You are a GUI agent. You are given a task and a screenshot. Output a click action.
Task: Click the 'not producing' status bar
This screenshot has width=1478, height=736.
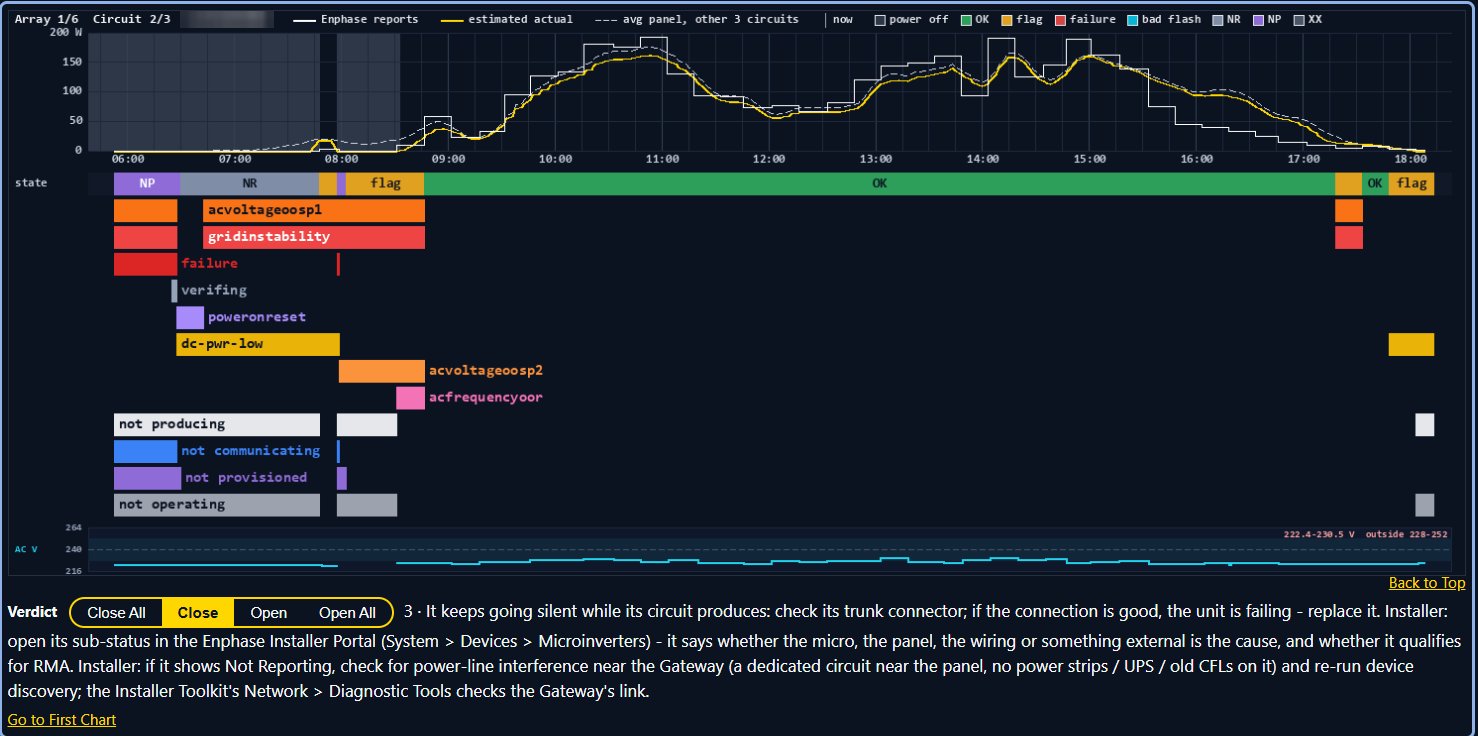pos(217,424)
